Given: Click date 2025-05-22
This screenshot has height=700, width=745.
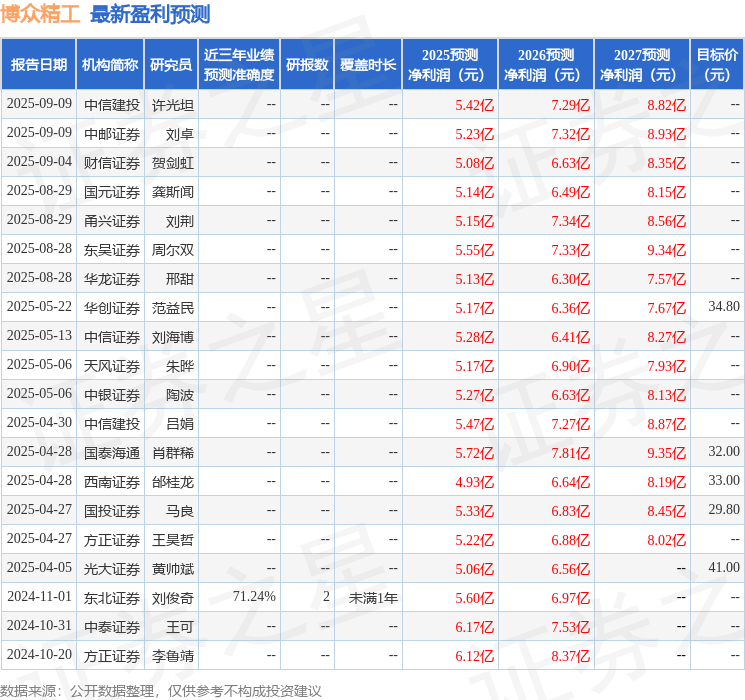Looking at the screenshot, I should click(x=39, y=307).
